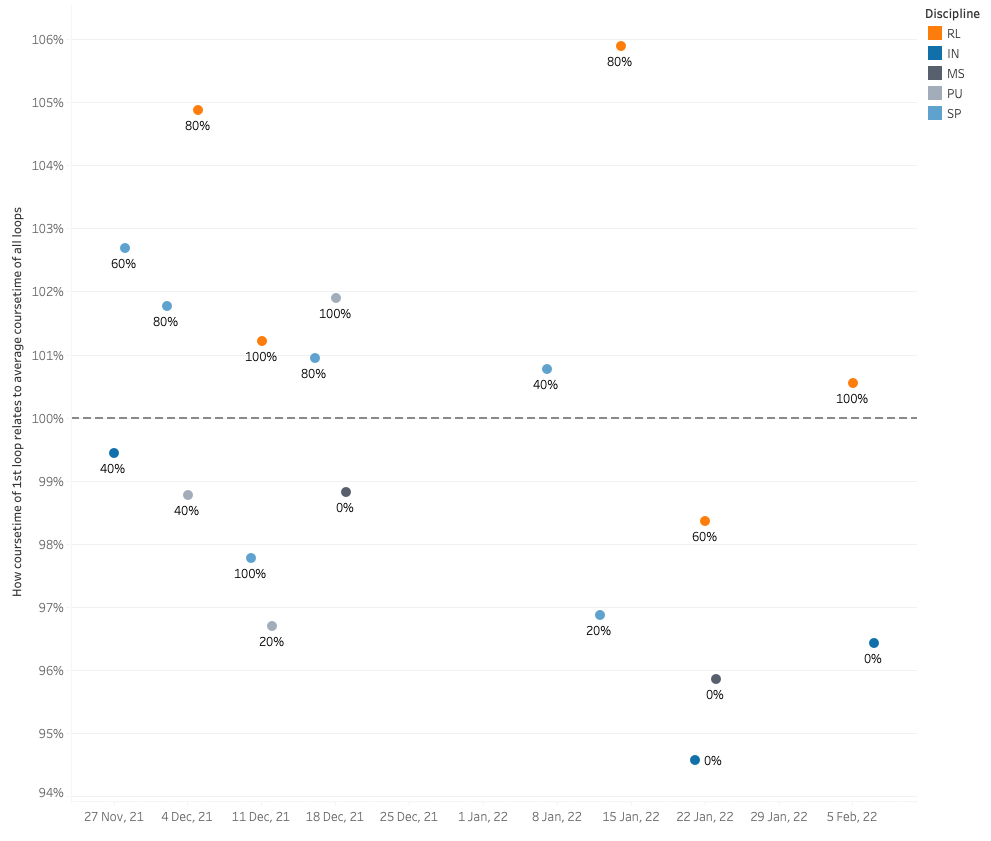Select the light gray point labeled 40%
This screenshot has width=991, height=841.
pyautogui.click(x=188, y=495)
